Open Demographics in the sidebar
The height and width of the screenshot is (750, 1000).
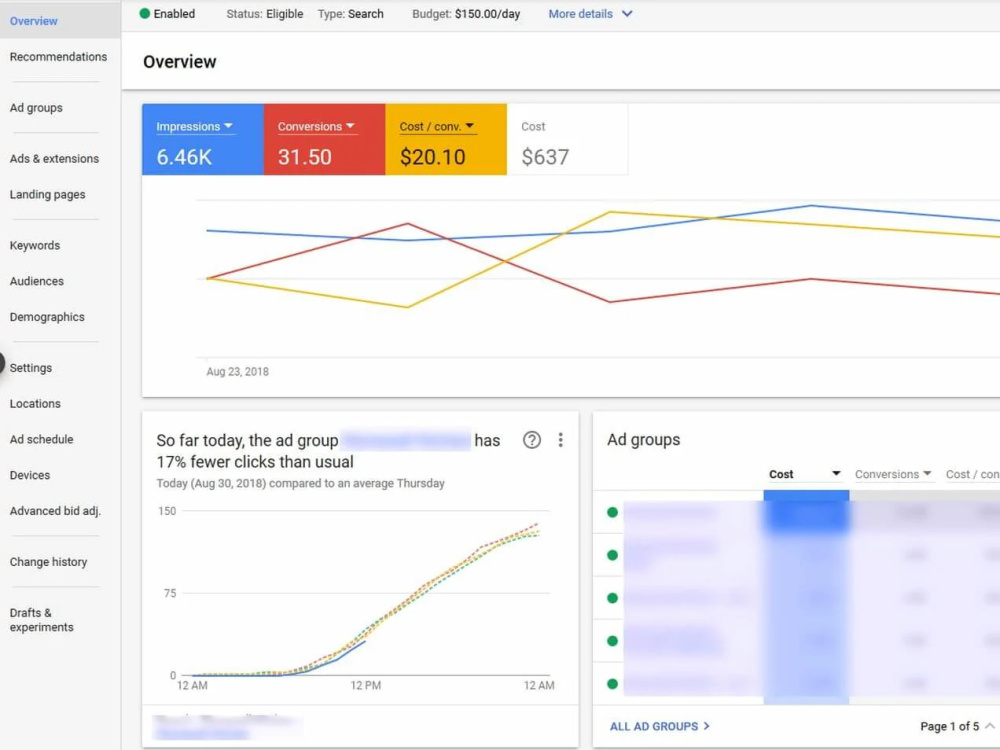pyautogui.click(x=47, y=317)
